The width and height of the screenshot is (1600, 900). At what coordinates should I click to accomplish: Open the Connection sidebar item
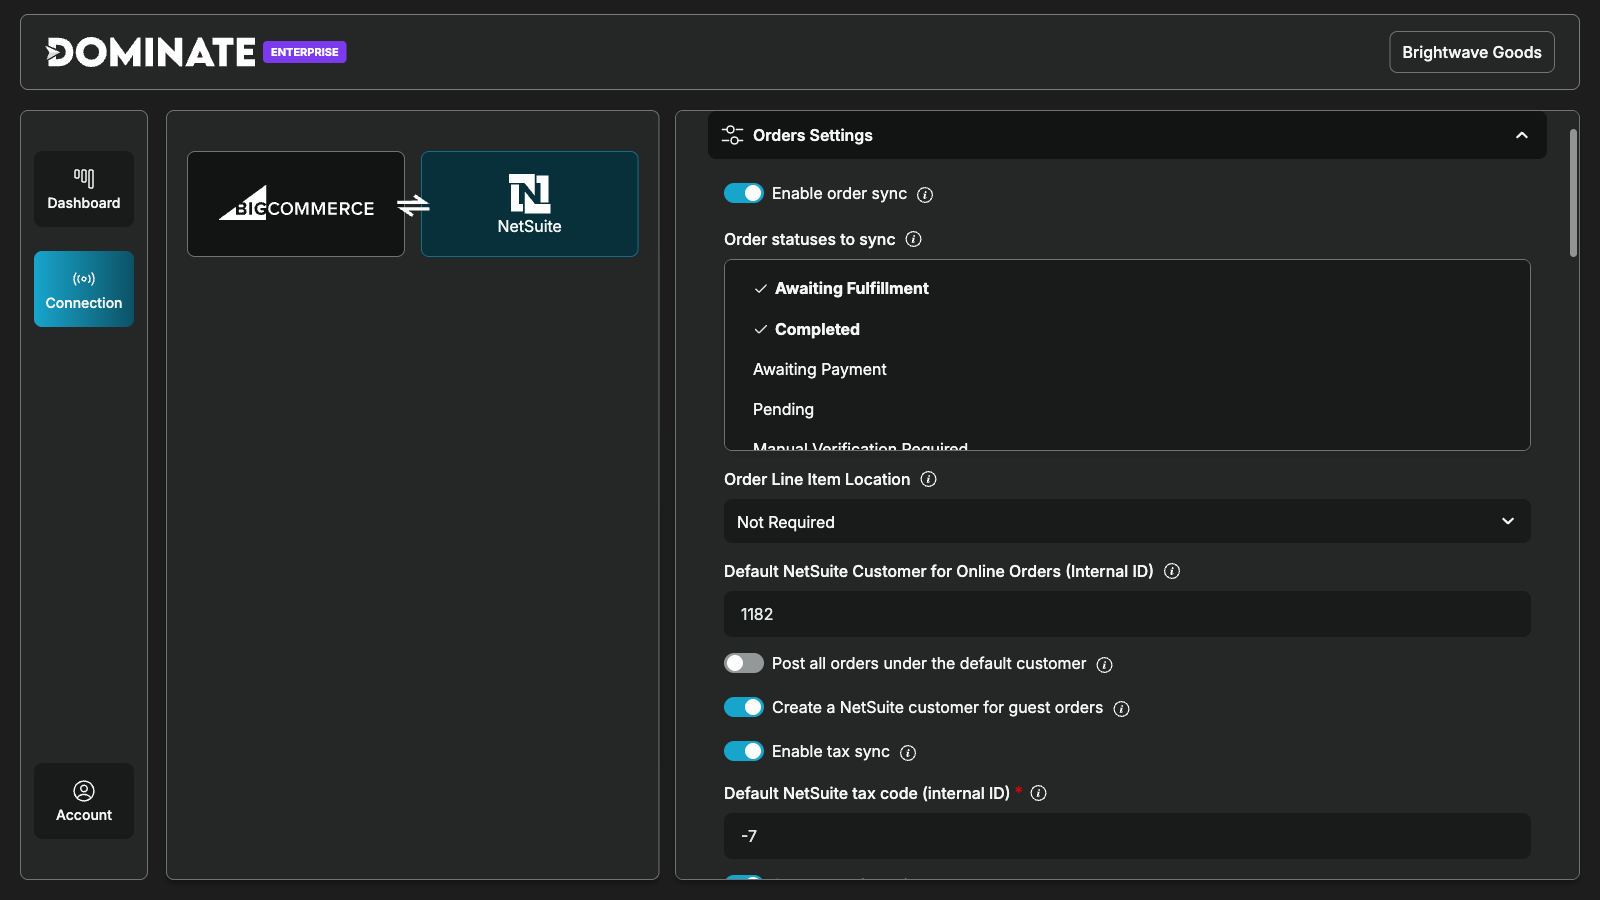pos(84,289)
